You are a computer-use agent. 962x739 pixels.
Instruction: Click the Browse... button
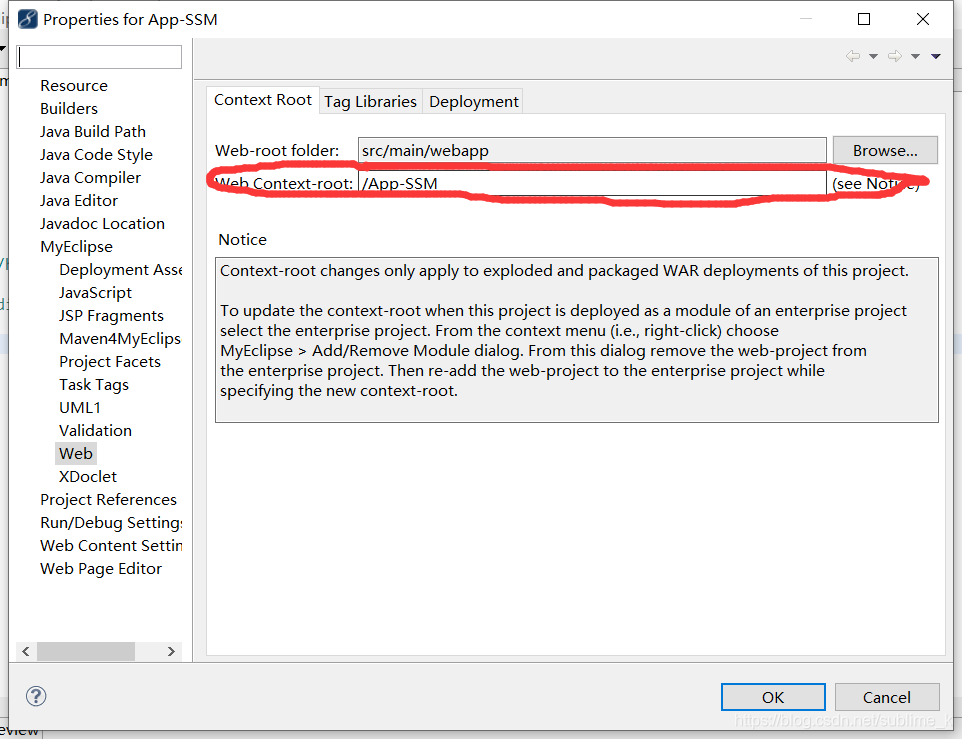885,150
